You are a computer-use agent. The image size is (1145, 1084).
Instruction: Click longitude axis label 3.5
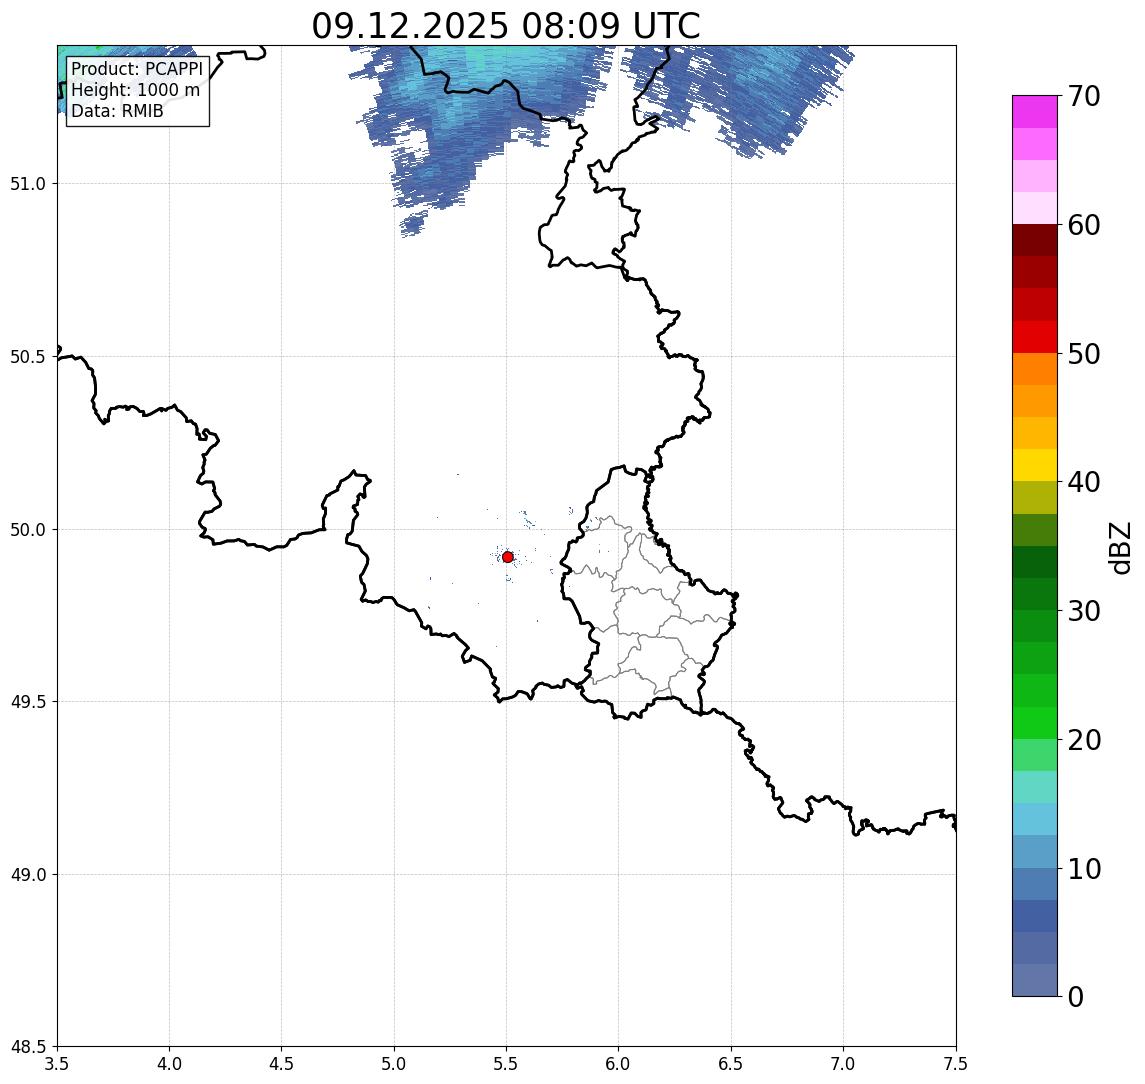pos(57,1064)
